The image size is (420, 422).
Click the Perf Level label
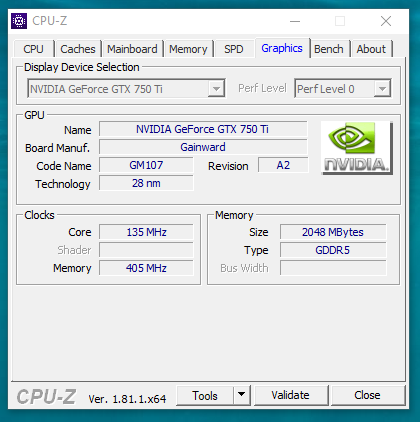click(262, 88)
